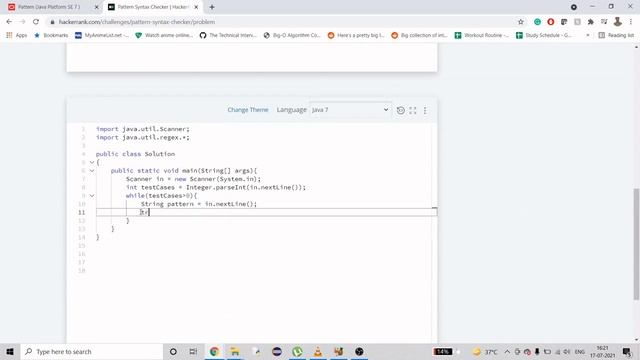The image size is (640, 360).
Task: Open the notification center
Action: 627,351
